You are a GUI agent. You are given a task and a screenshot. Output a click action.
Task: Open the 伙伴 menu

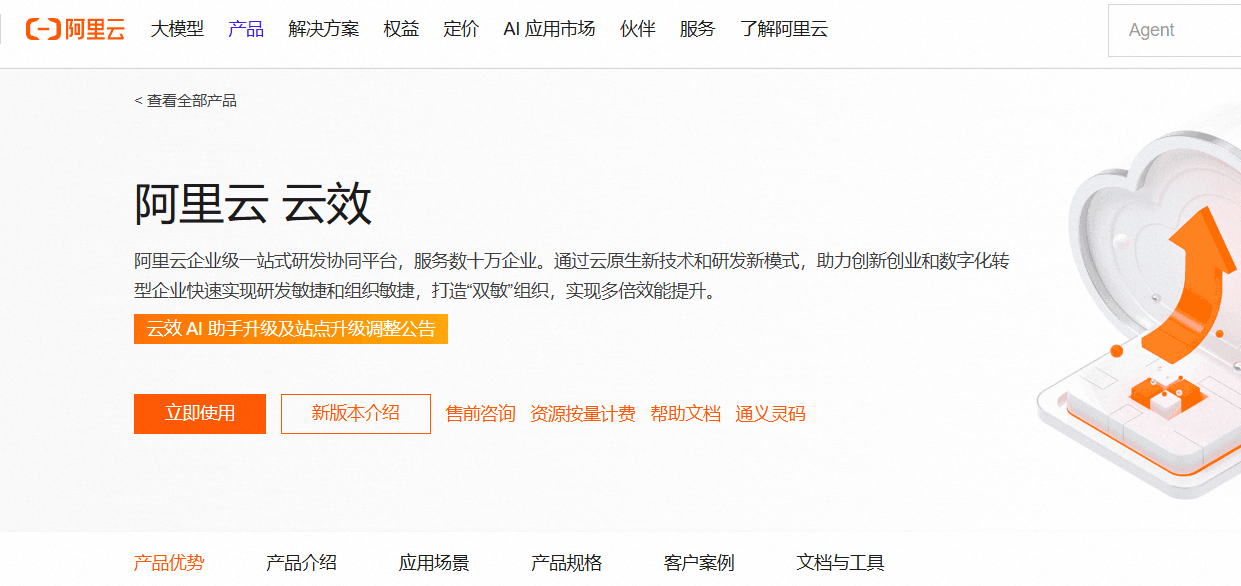(638, 29)
